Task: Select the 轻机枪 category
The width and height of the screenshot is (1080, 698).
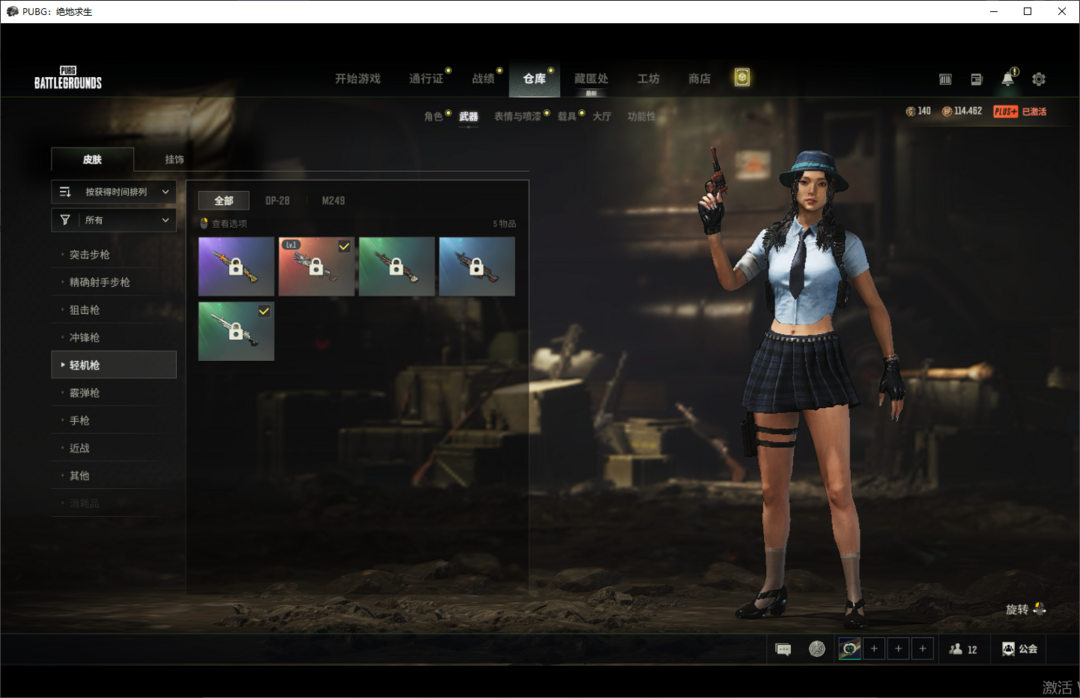Action: [x=114, y=365]
